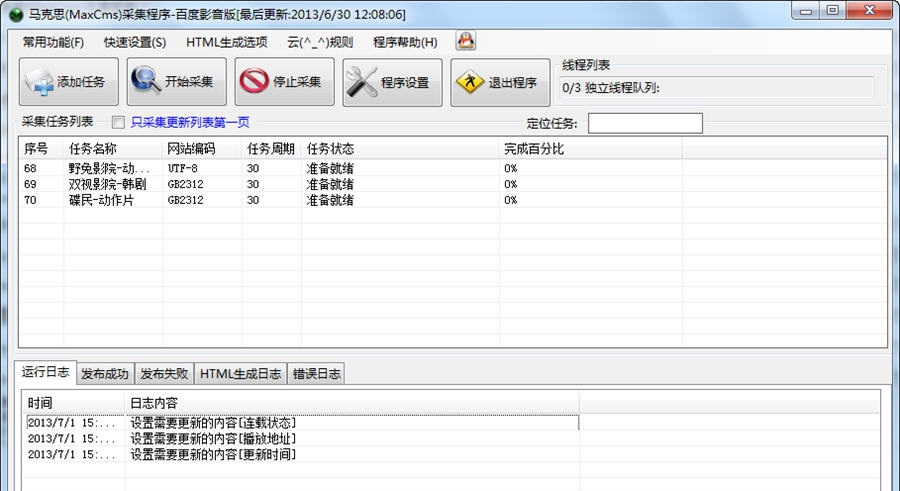Screen dimensions: 900x491
Task: Click the 只采集更新列表第一页 blue label
Action: [190, 122]
